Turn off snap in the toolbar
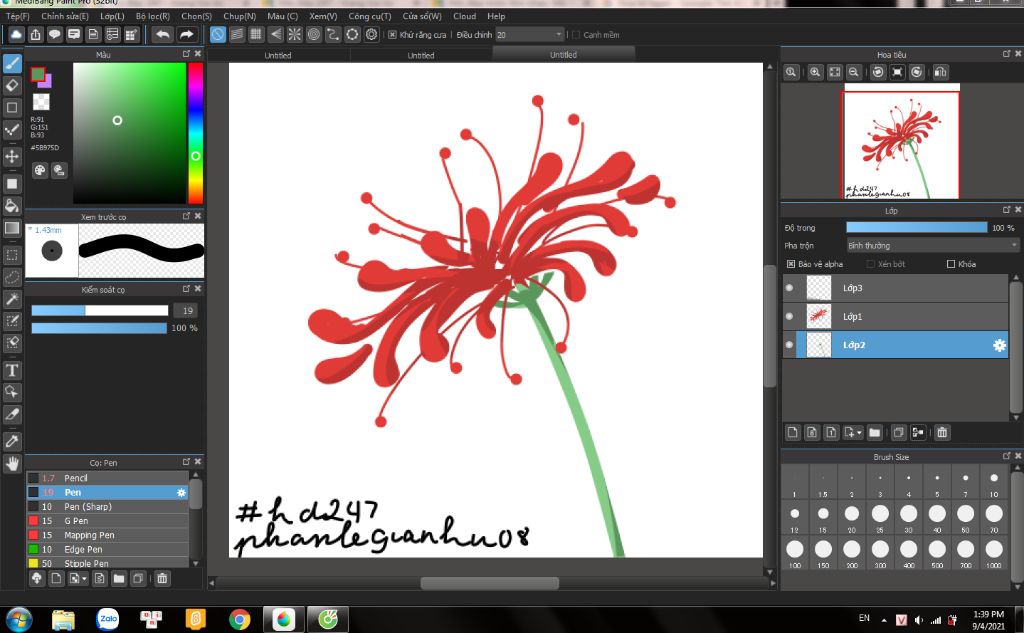This screenshot has width=1024, height=633. (217, 35)
